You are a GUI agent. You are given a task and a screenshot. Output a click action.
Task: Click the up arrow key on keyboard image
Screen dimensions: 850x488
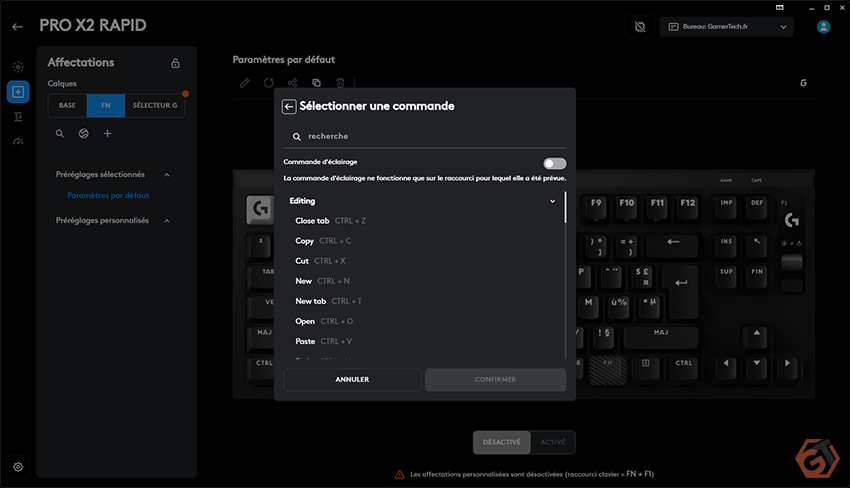point(756,337)
